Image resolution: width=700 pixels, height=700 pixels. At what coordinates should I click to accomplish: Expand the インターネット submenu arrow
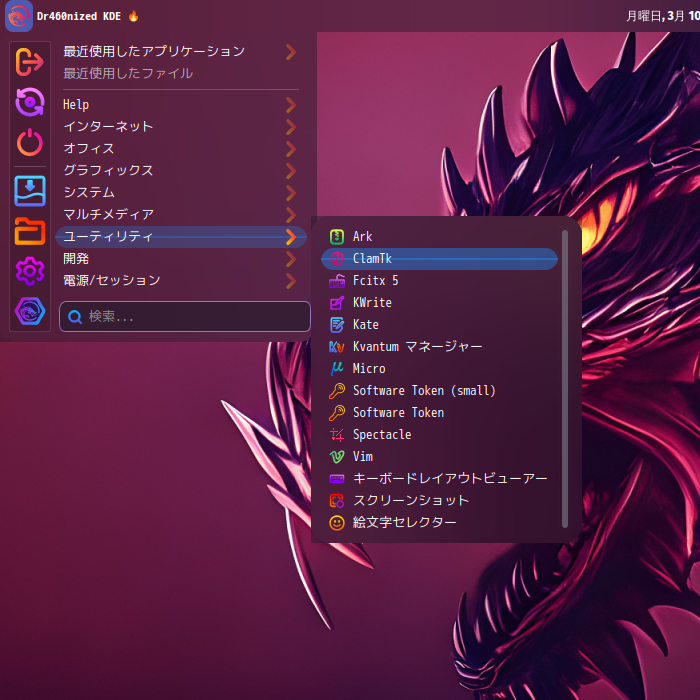(x=291, y=127)
